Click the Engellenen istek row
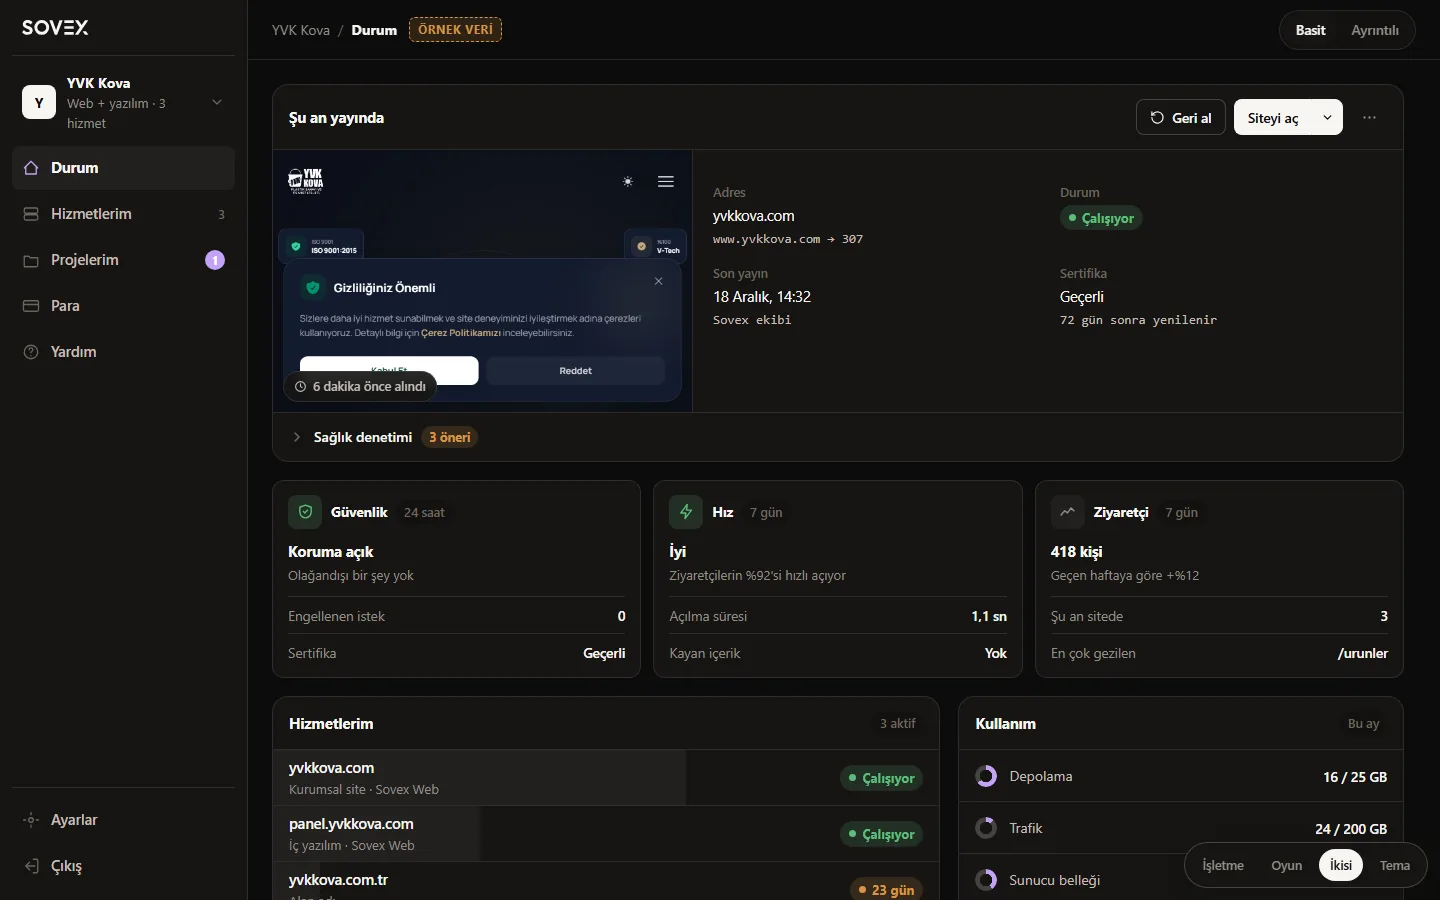This screenshot has width=1440, height=900. (457, 616)
